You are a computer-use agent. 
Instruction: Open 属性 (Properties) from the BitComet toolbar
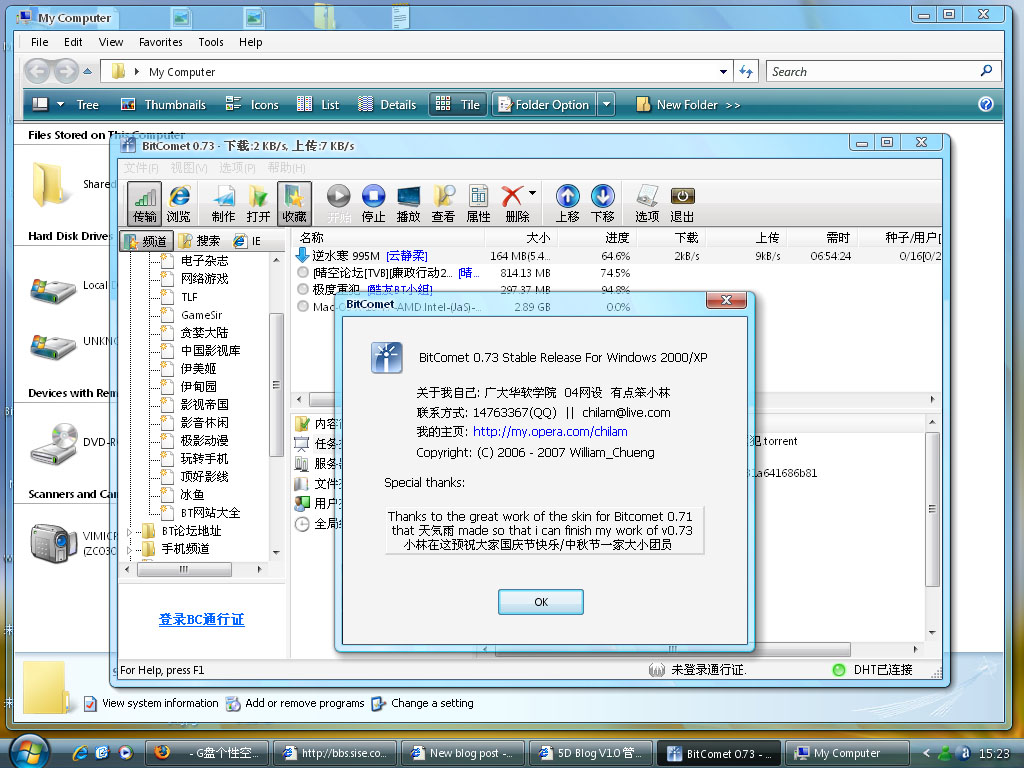478,203
